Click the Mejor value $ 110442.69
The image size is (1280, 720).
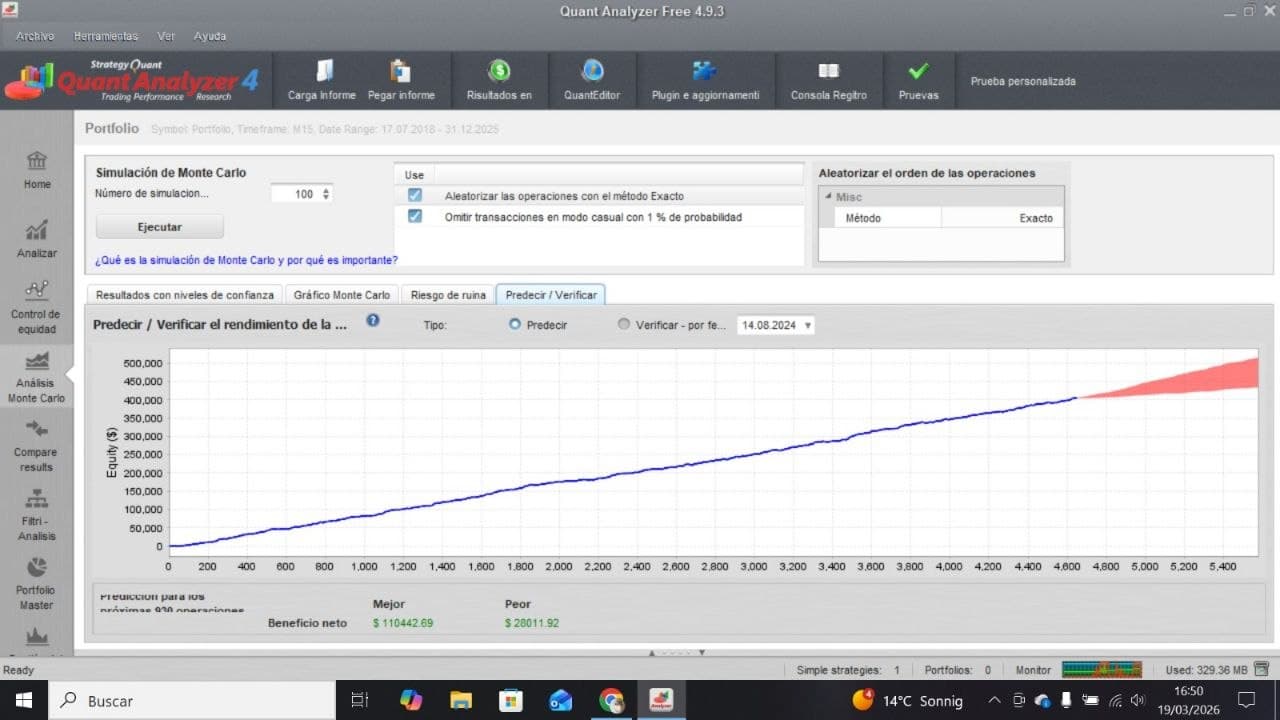tap(403, 623)
